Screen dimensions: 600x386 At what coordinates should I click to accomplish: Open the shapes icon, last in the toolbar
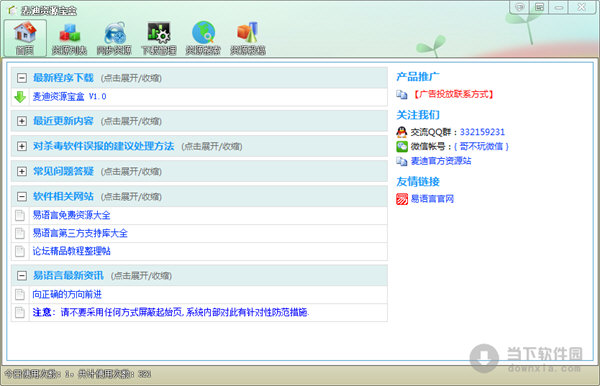248,38
